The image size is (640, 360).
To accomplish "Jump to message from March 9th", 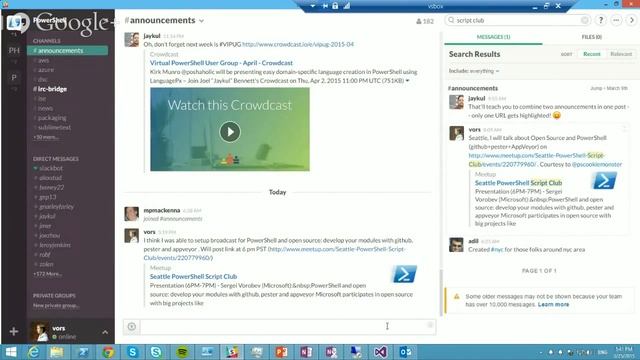I will pyautogui.click(x=609, y=88).
